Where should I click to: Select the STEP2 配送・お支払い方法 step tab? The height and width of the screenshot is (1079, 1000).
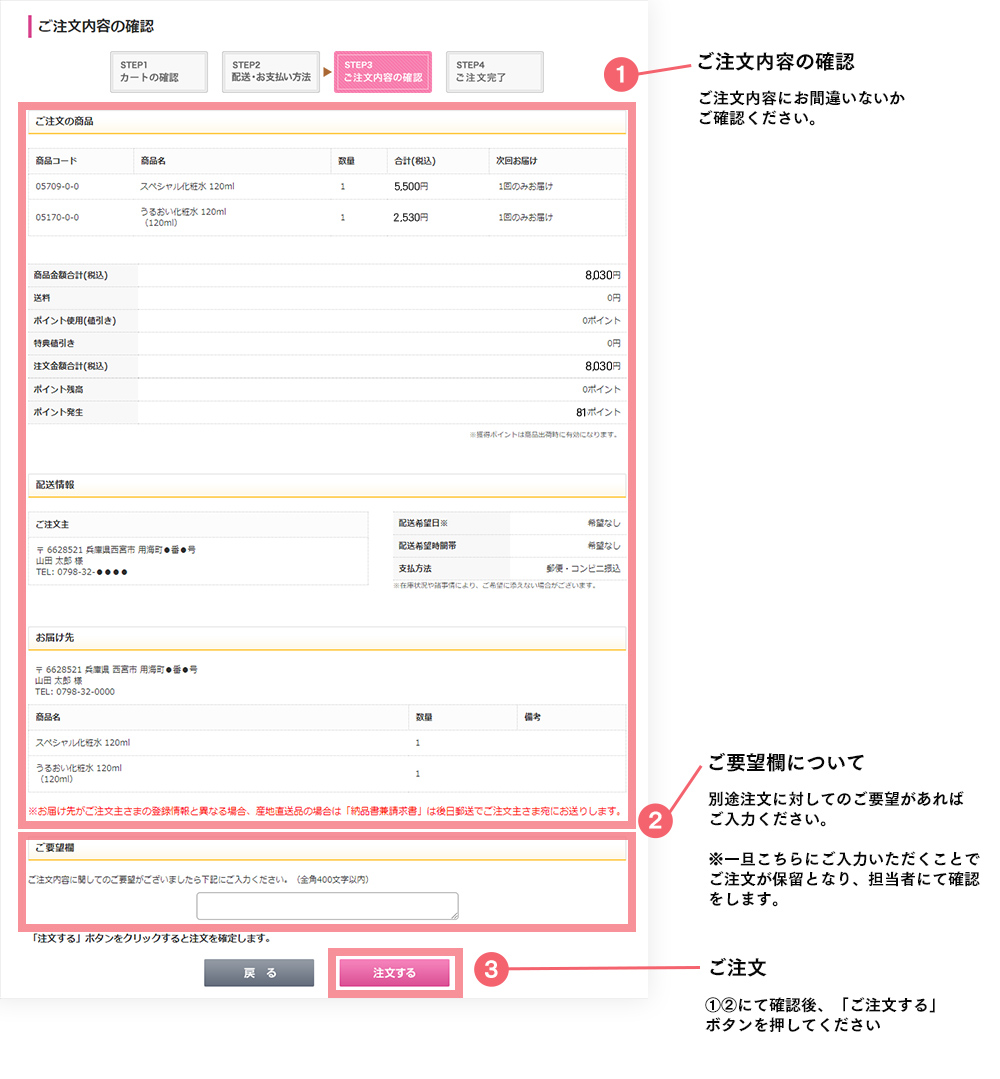[271, 72]
